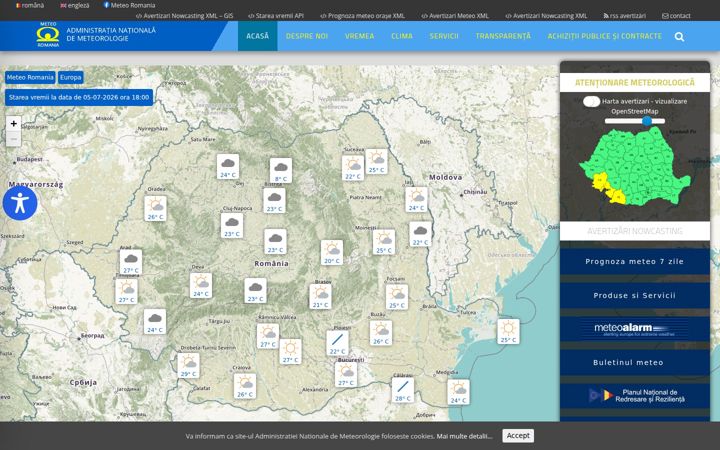This screenshot has width=720, height=450.
Task: Select the 27°C marker at Râmnicu Vâlcea
Action: 268,336
